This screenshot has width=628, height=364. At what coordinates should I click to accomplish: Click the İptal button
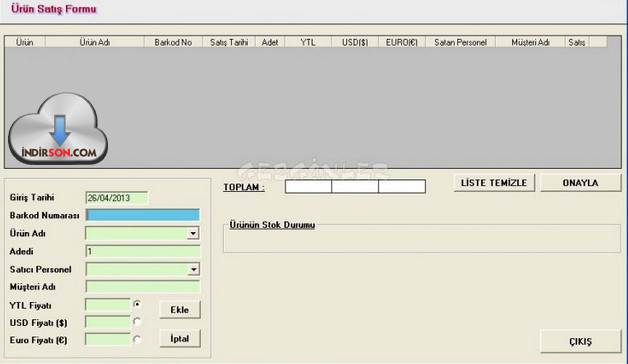[x=180, y=338]
